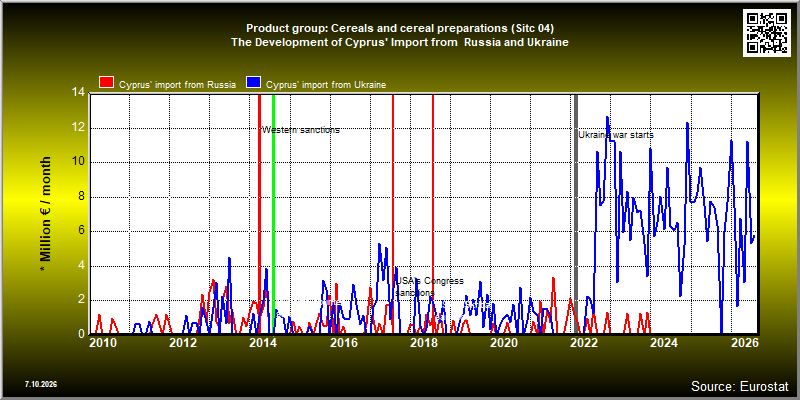Viewport: 800px width, 400px height.
Task: Click the blue Ukraine legend swatch
Action: click(x=254, y=83)
